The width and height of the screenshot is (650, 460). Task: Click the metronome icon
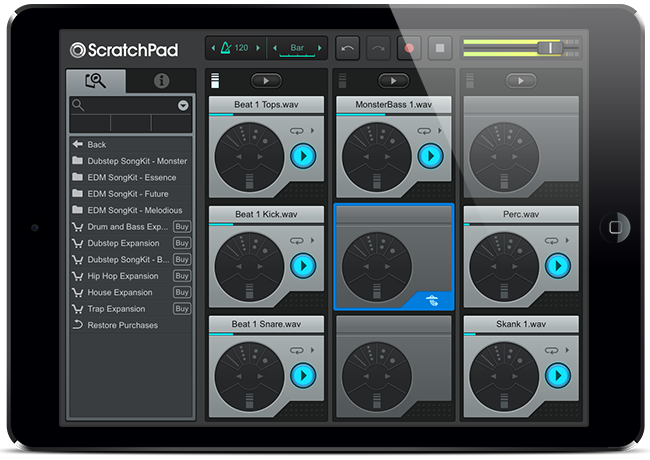[x=226, y=48]
